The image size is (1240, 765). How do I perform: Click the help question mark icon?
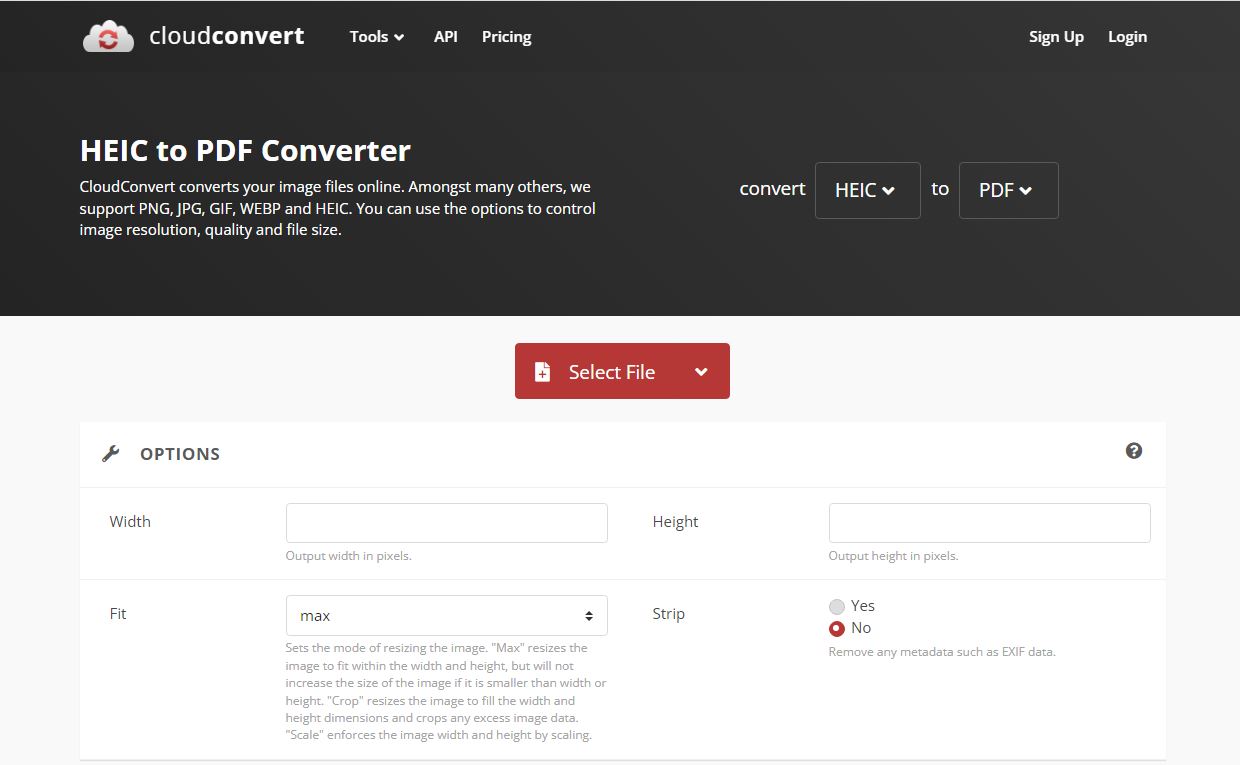tap(1133, 451)
